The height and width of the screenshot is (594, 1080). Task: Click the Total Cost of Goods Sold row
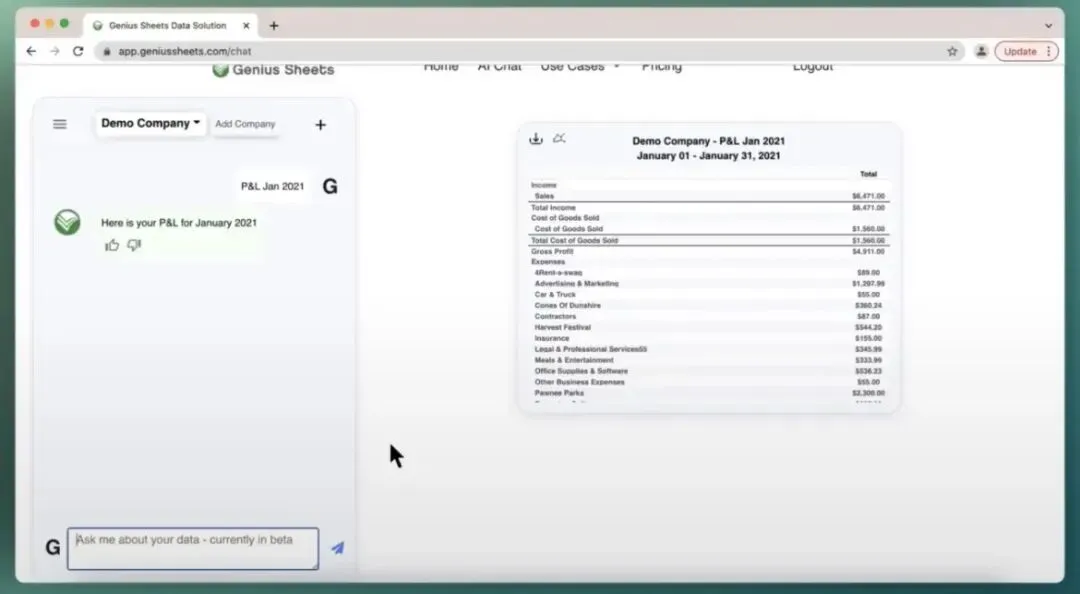coord(709,240)
